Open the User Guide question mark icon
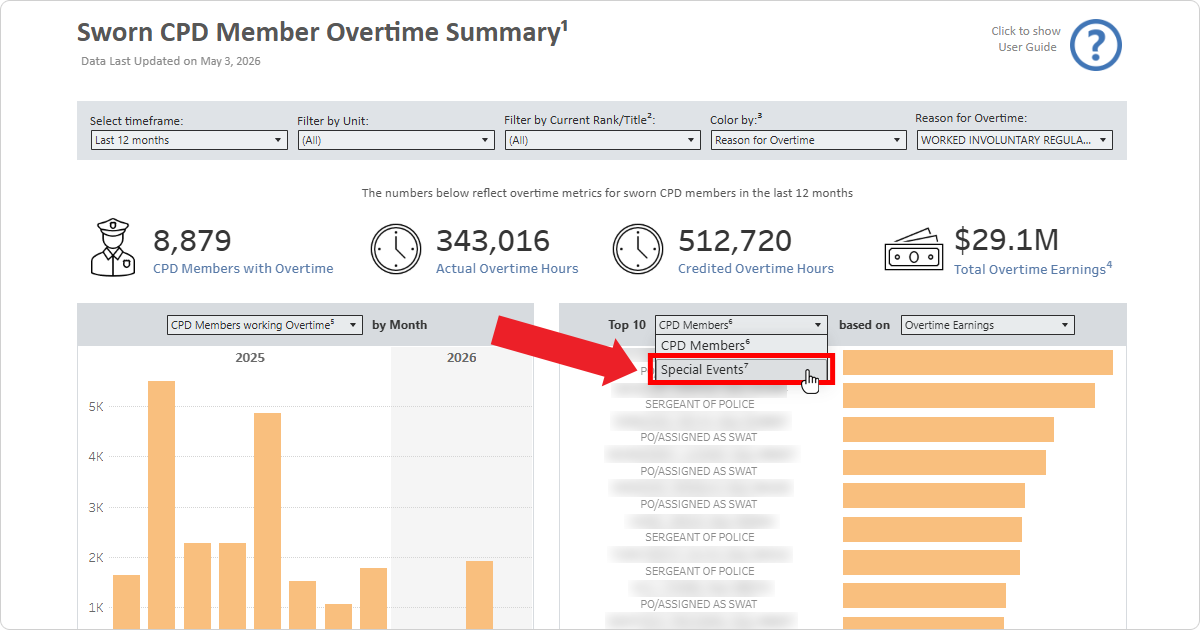 click(1096, 45)
